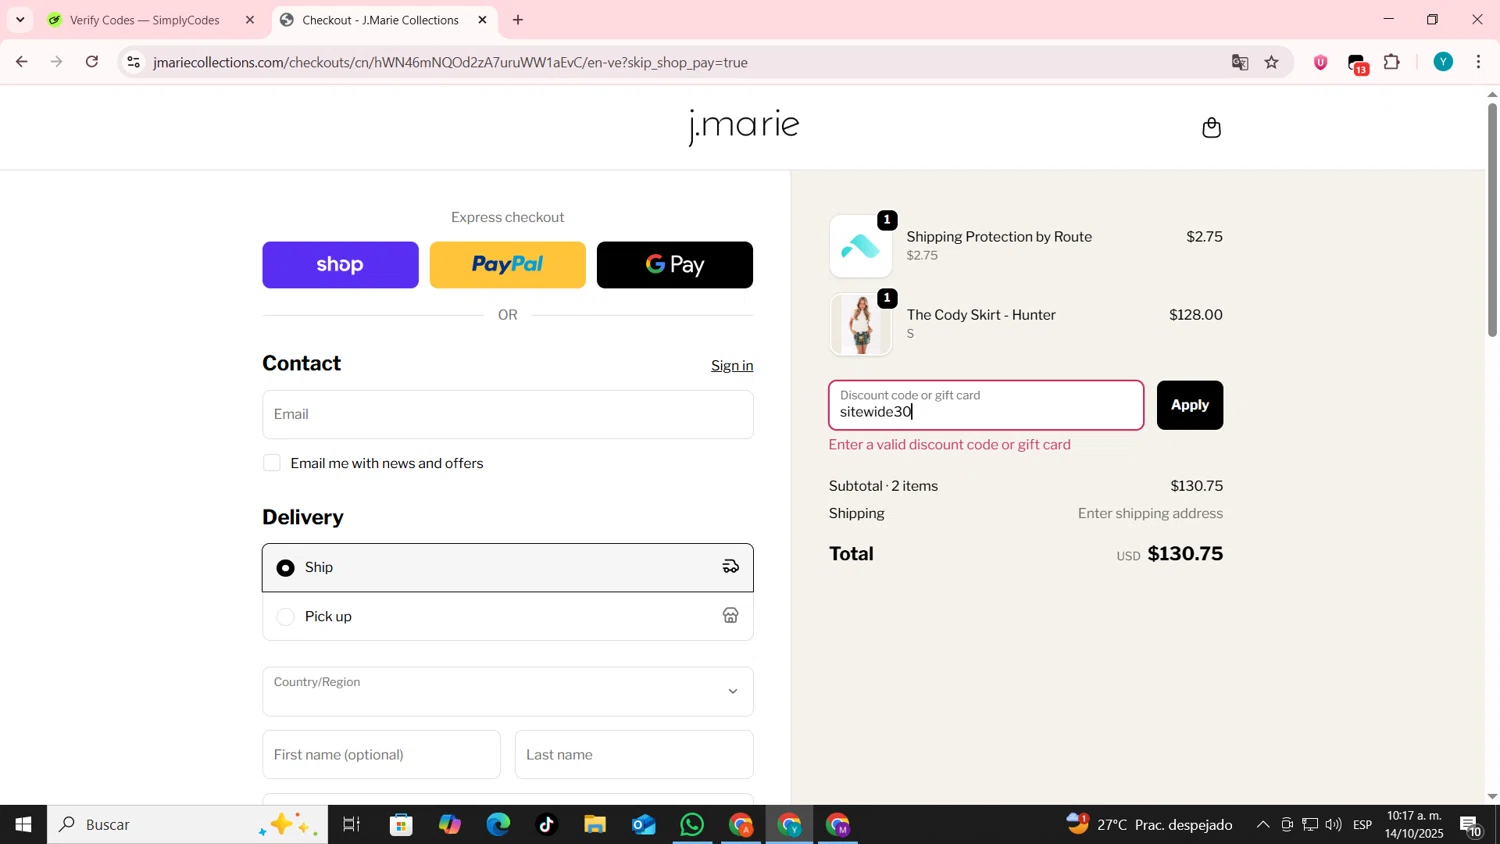The height and width of the screenshot is (844, 1500).
Task: Open the tab search dropdown arrow
Action: pyautogui.click(x=20, y=20)
